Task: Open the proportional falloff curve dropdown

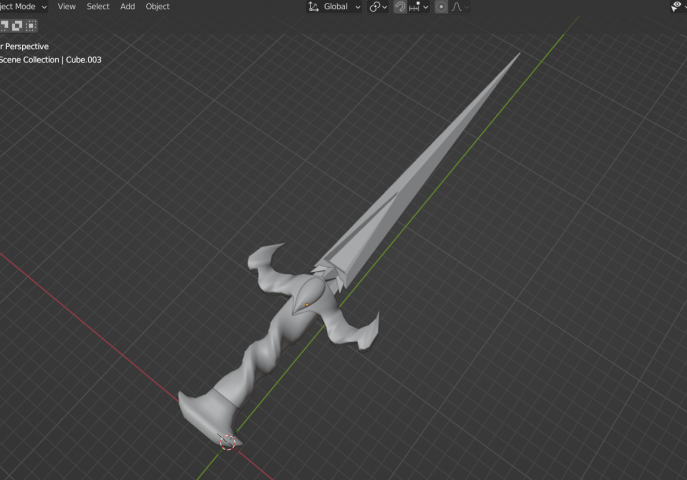Action: tap(460, 7)
